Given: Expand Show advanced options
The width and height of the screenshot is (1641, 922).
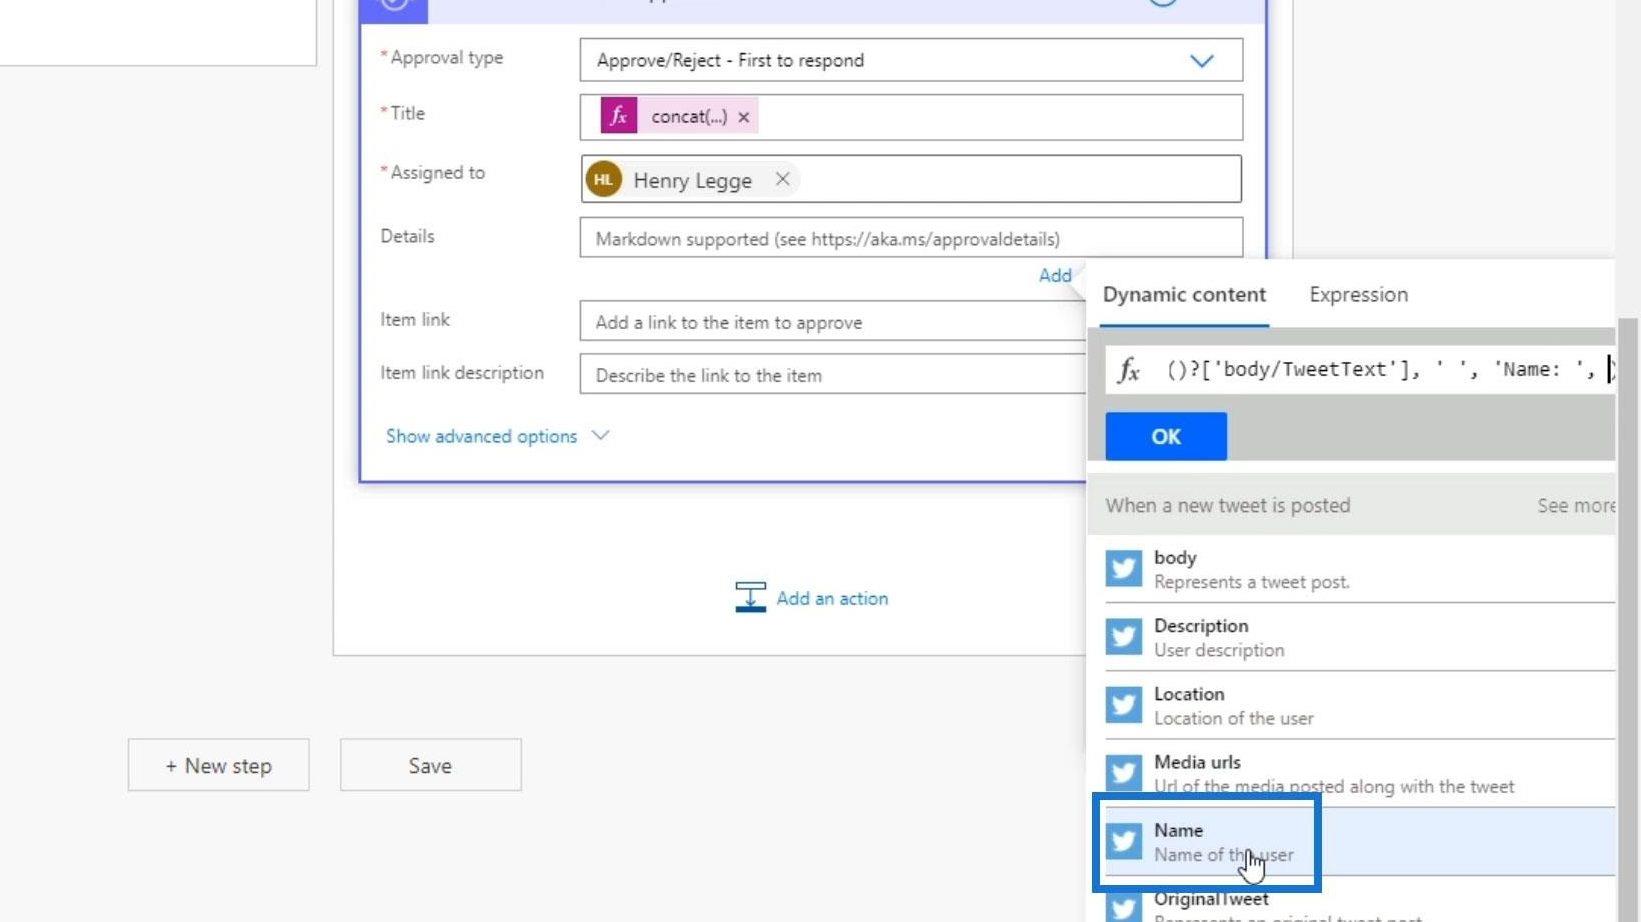Looking at the screenshot, I should tap(497, 436).
